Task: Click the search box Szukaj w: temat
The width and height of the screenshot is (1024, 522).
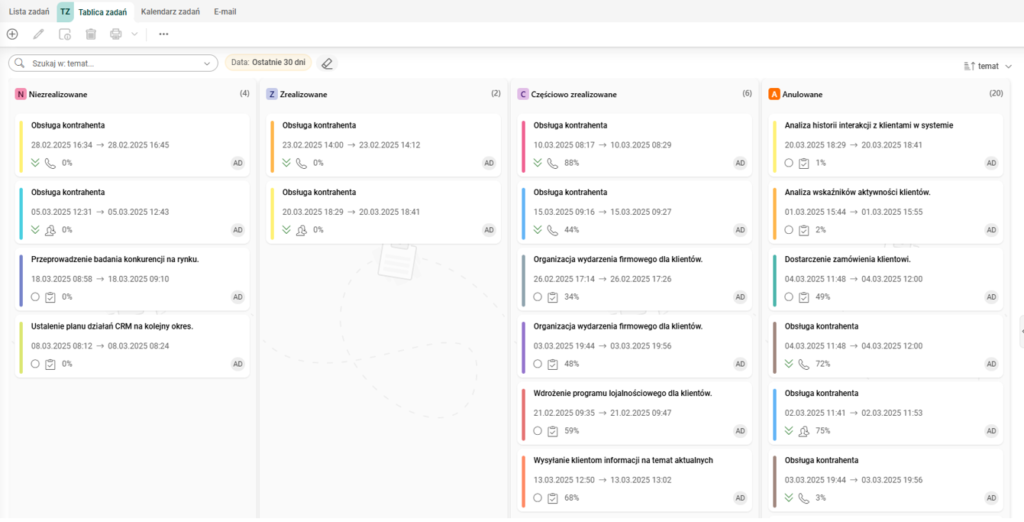Action: (x=113, y=63)
